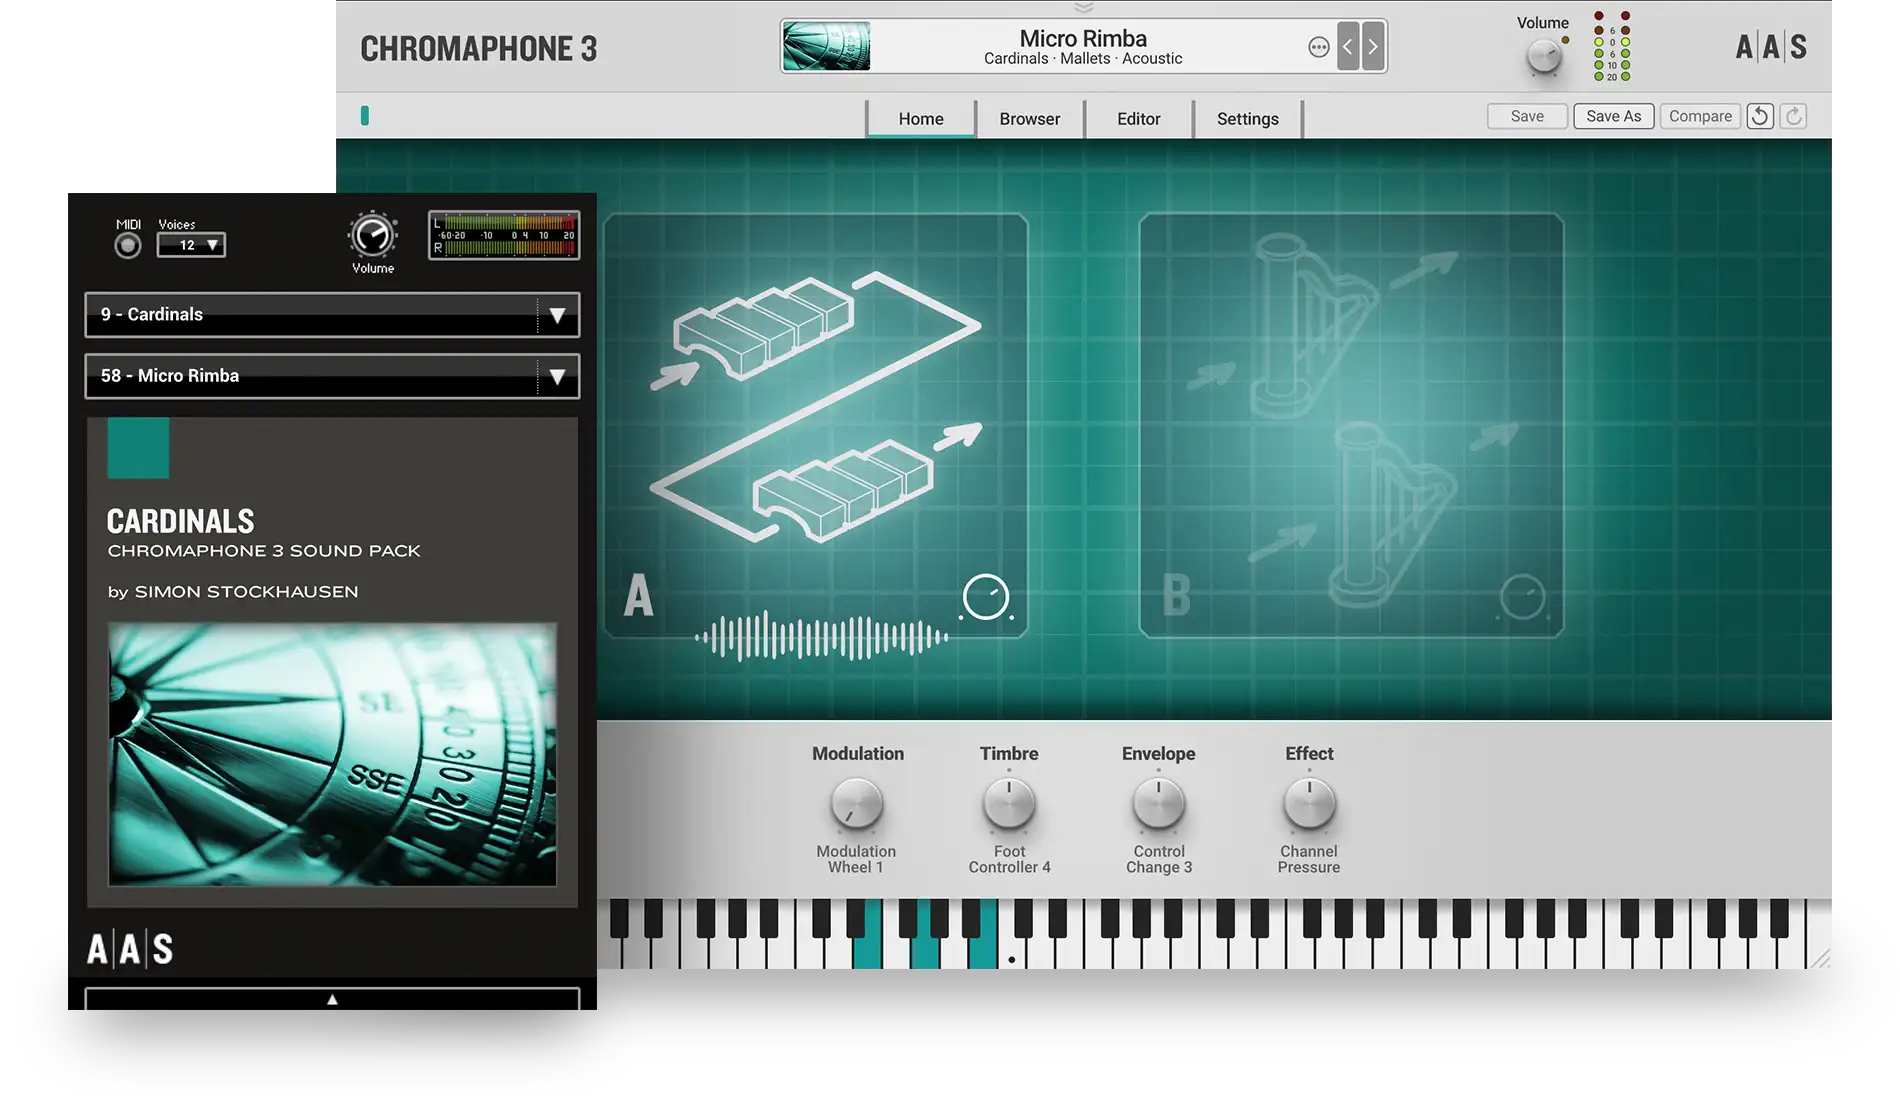Click the next preset arrow
This screenshot has width=1900, height=1100.
click(1373, 47)
